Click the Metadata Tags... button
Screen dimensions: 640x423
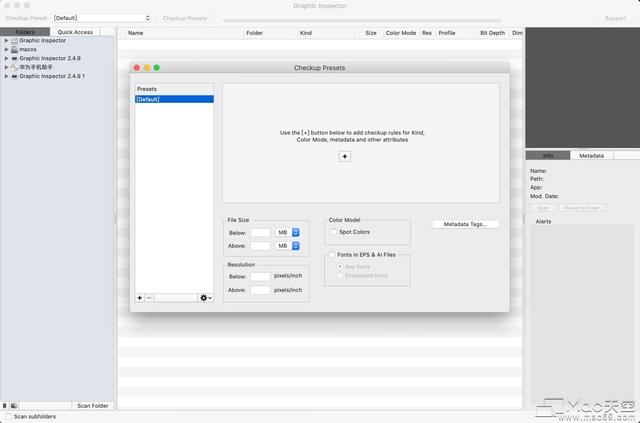[x=465, y=224]
